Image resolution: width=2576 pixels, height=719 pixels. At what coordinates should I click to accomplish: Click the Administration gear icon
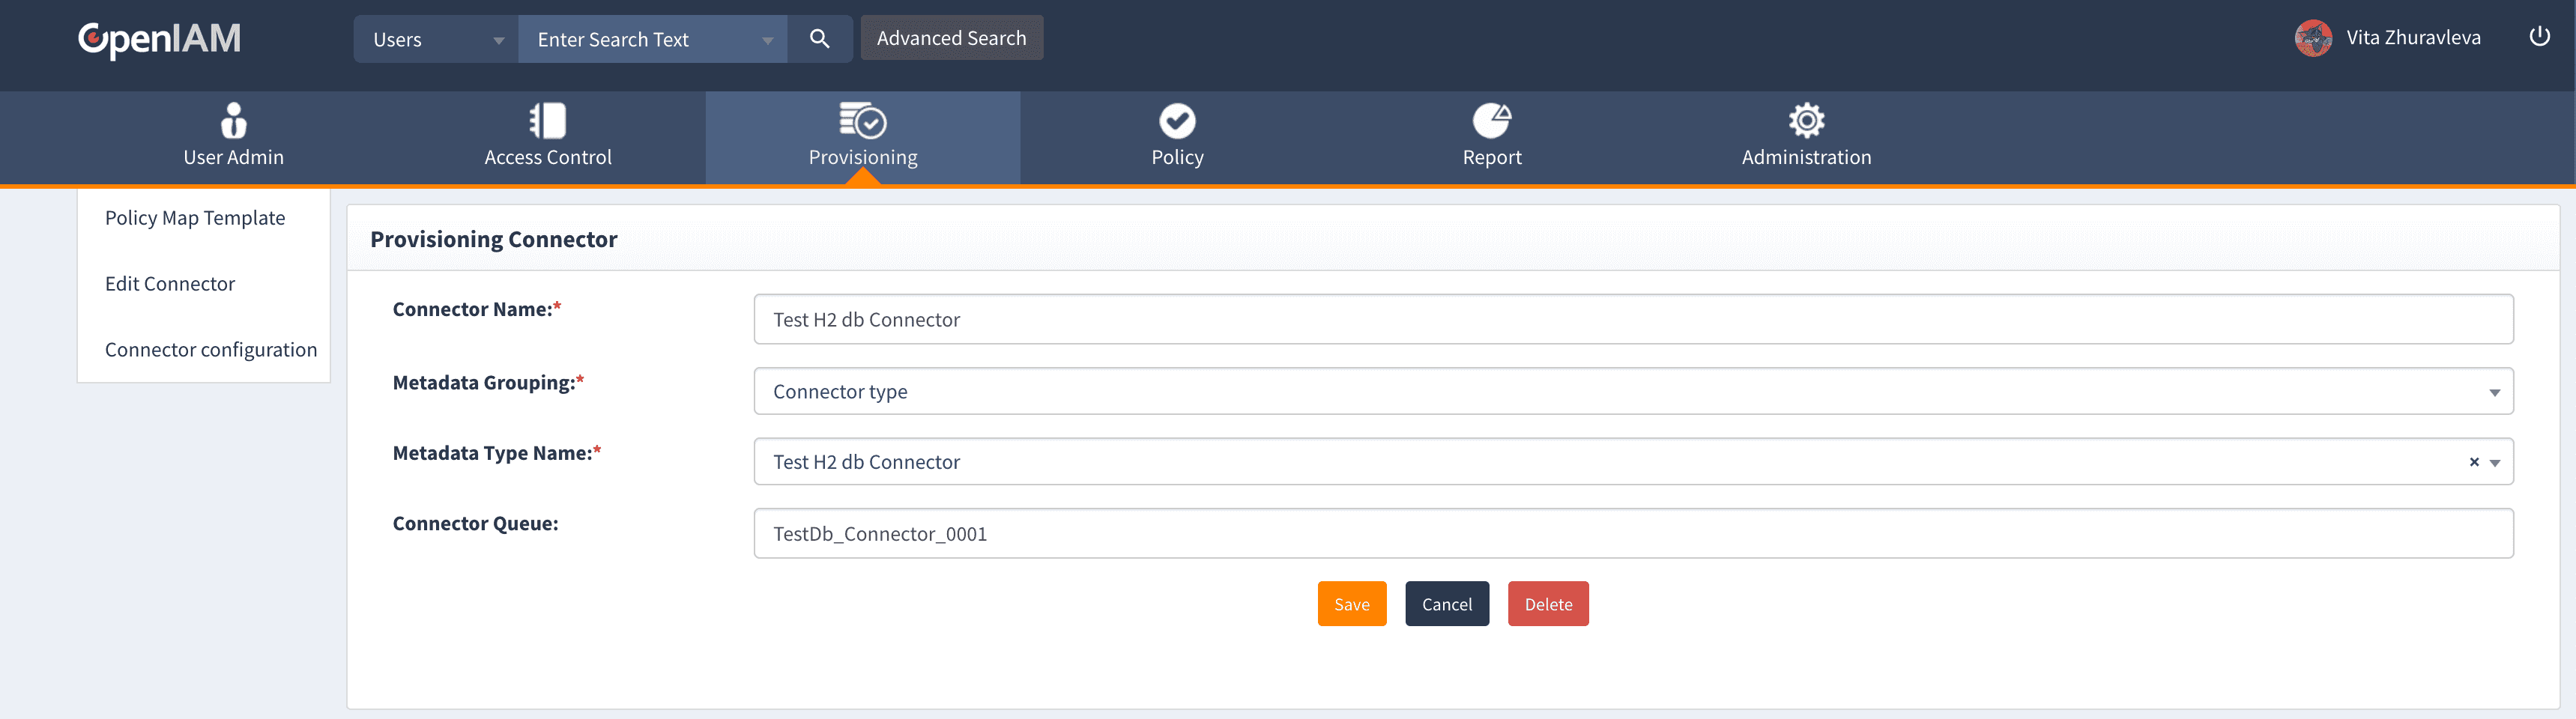(1806, 121)
